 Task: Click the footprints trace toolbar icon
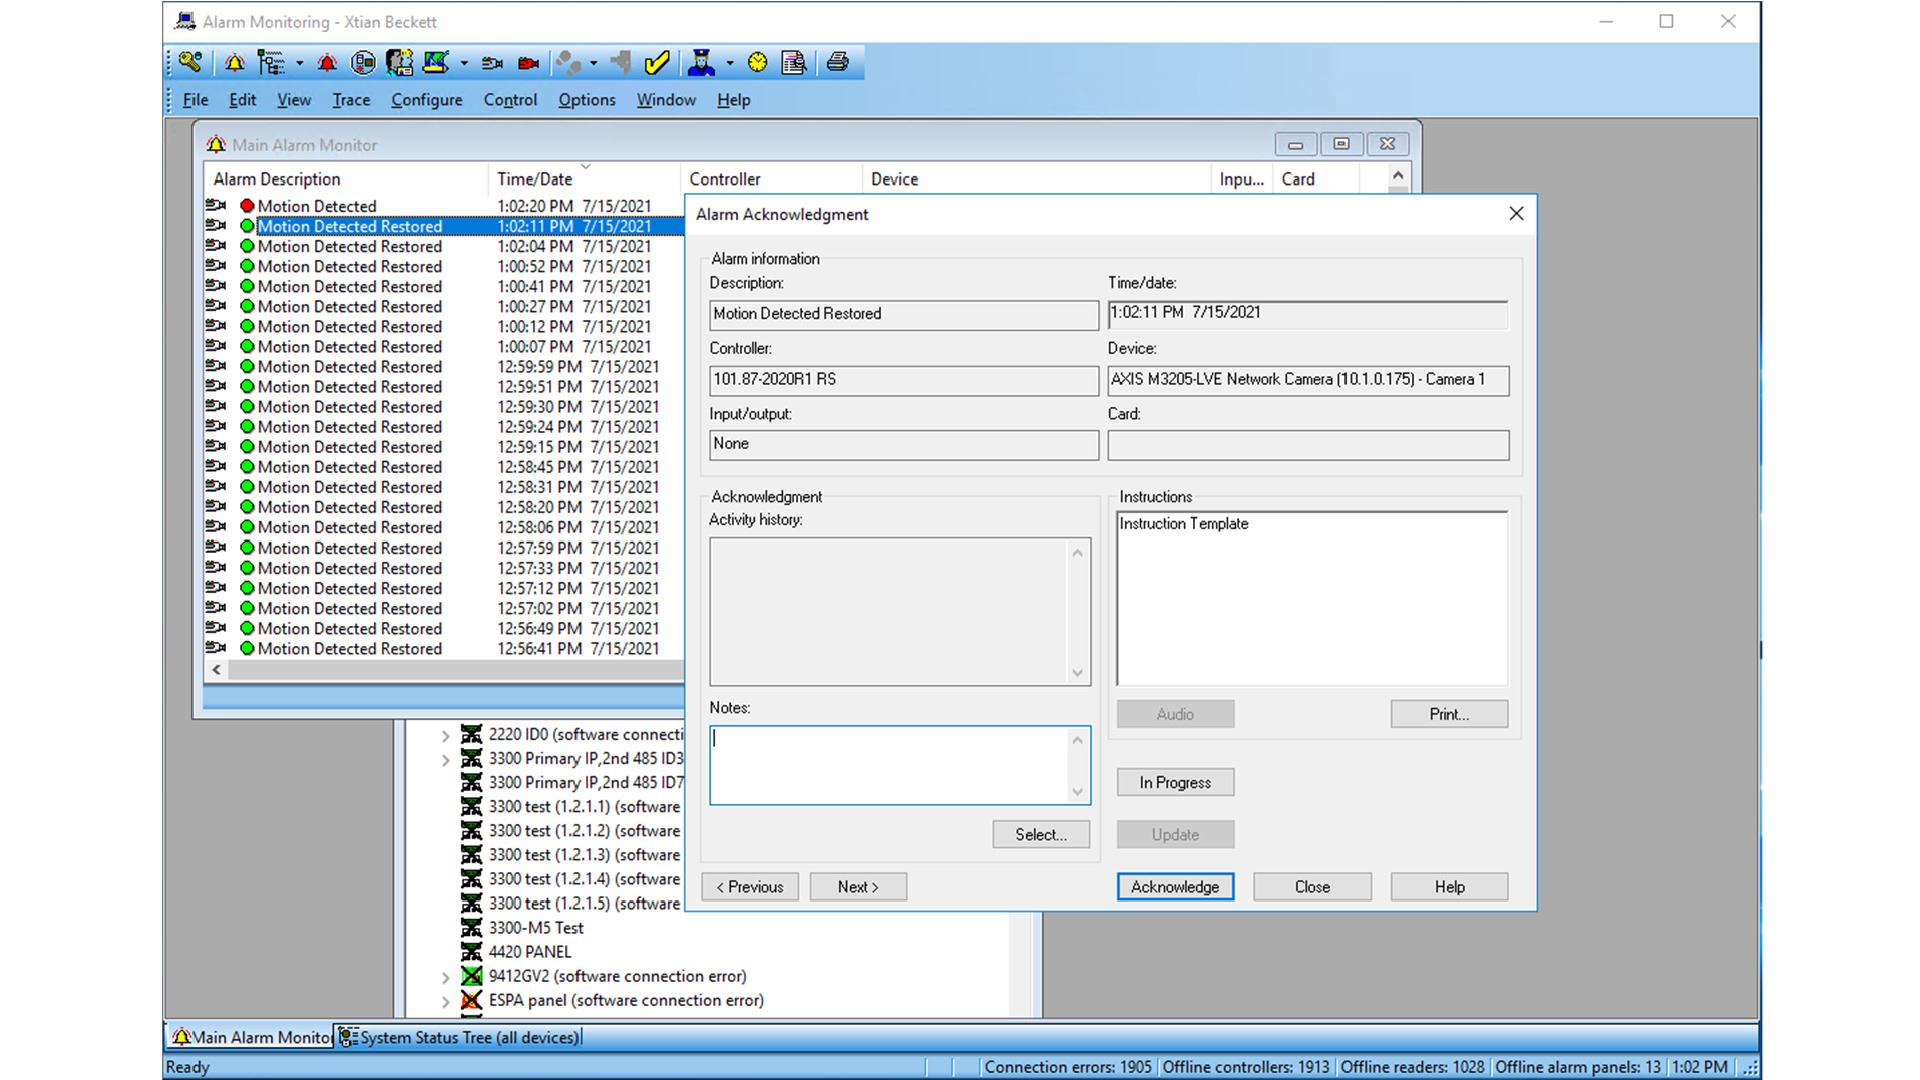(x=567, y=63)
